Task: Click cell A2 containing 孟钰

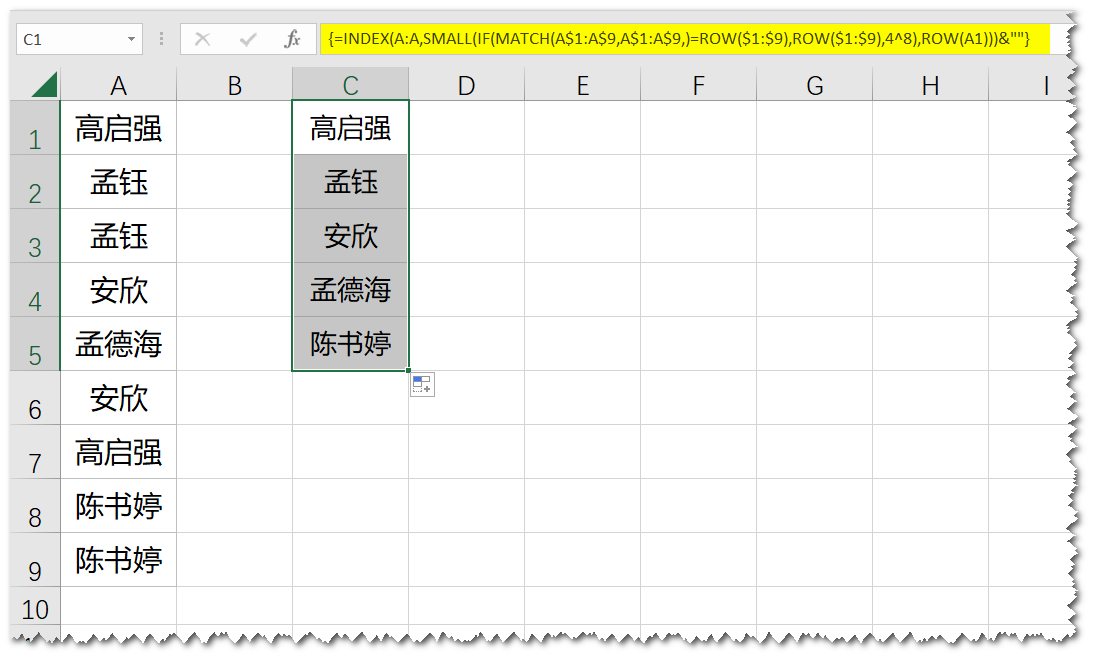Action: 118,182
